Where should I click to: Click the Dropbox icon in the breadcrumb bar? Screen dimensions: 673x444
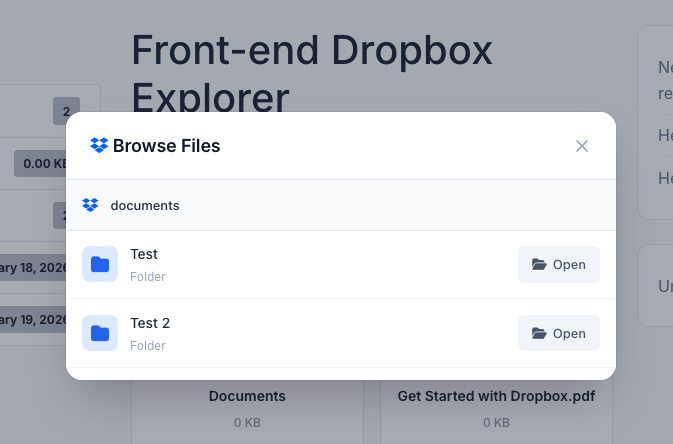[90, 205]
